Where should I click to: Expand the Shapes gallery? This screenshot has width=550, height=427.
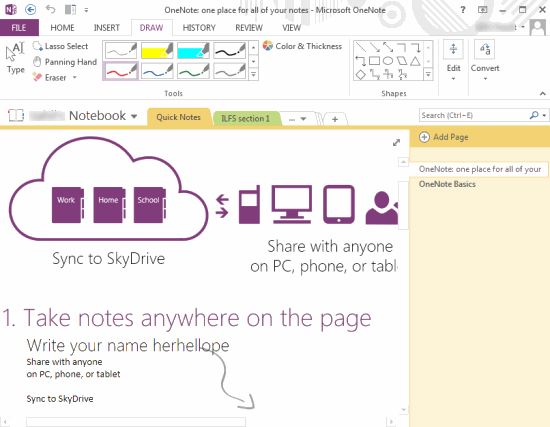coord(428,74)
